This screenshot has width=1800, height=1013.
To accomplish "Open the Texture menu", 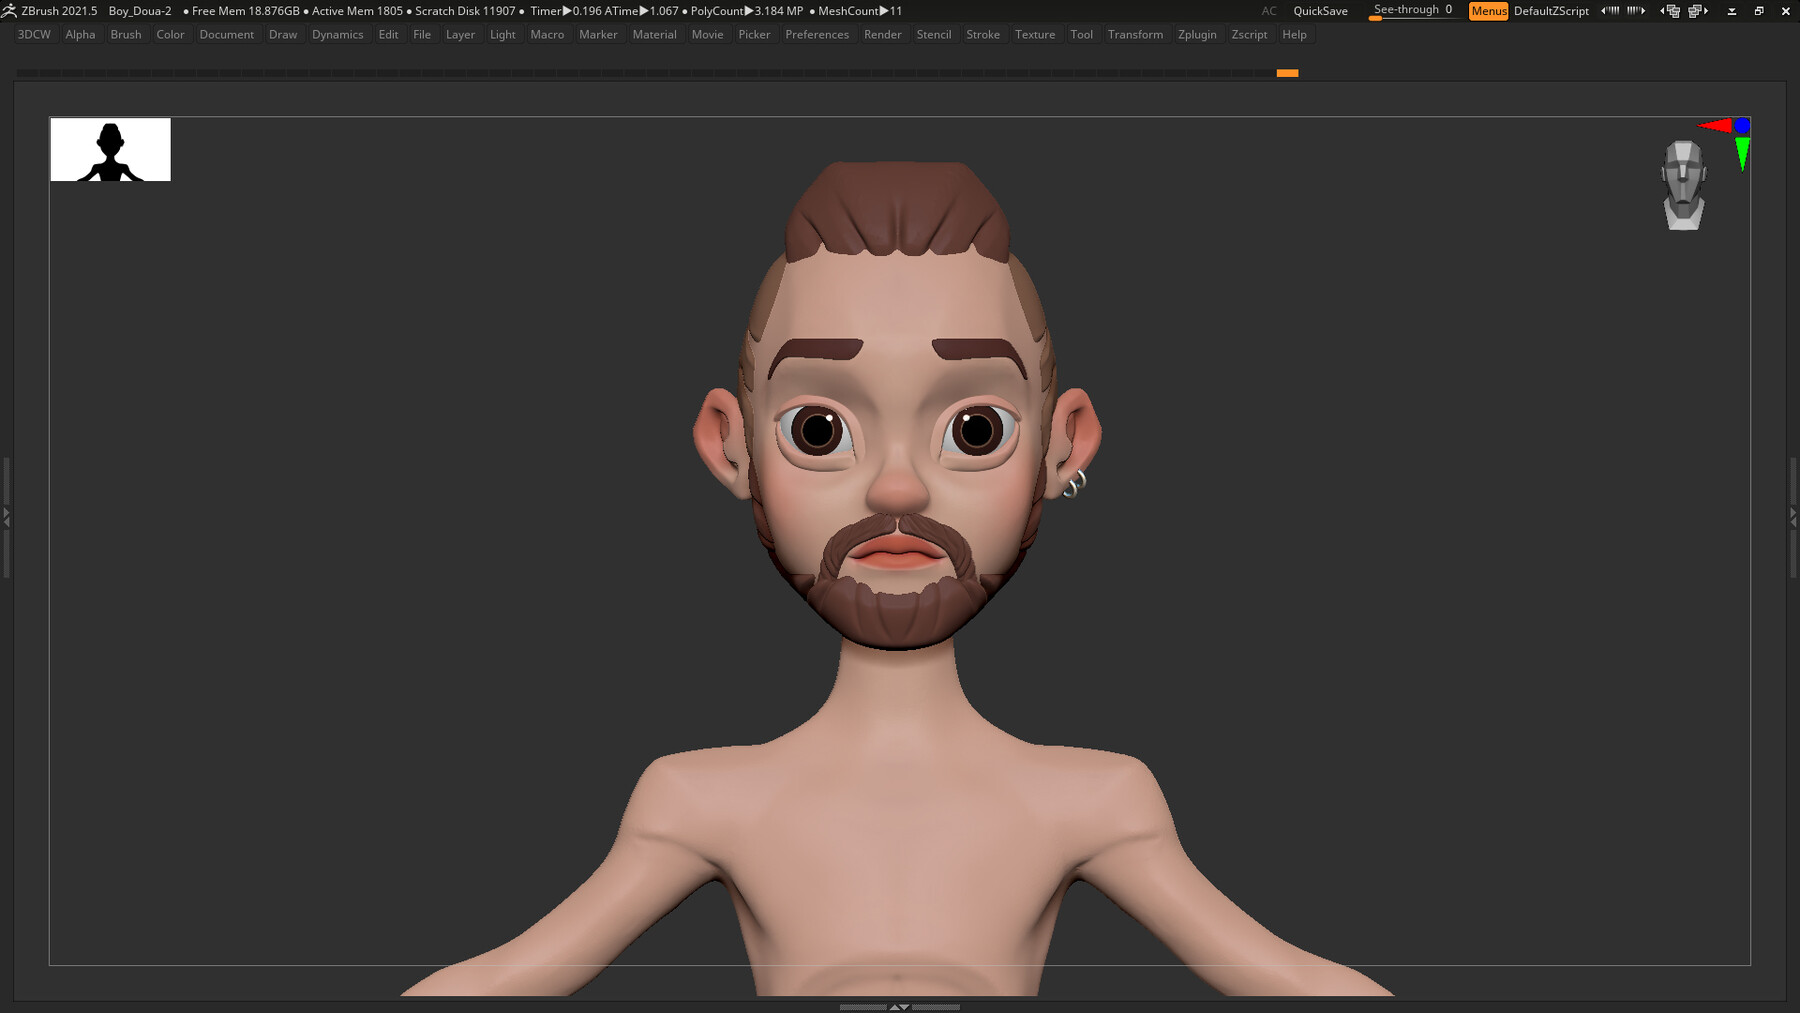I will (x=1035, y=34).
